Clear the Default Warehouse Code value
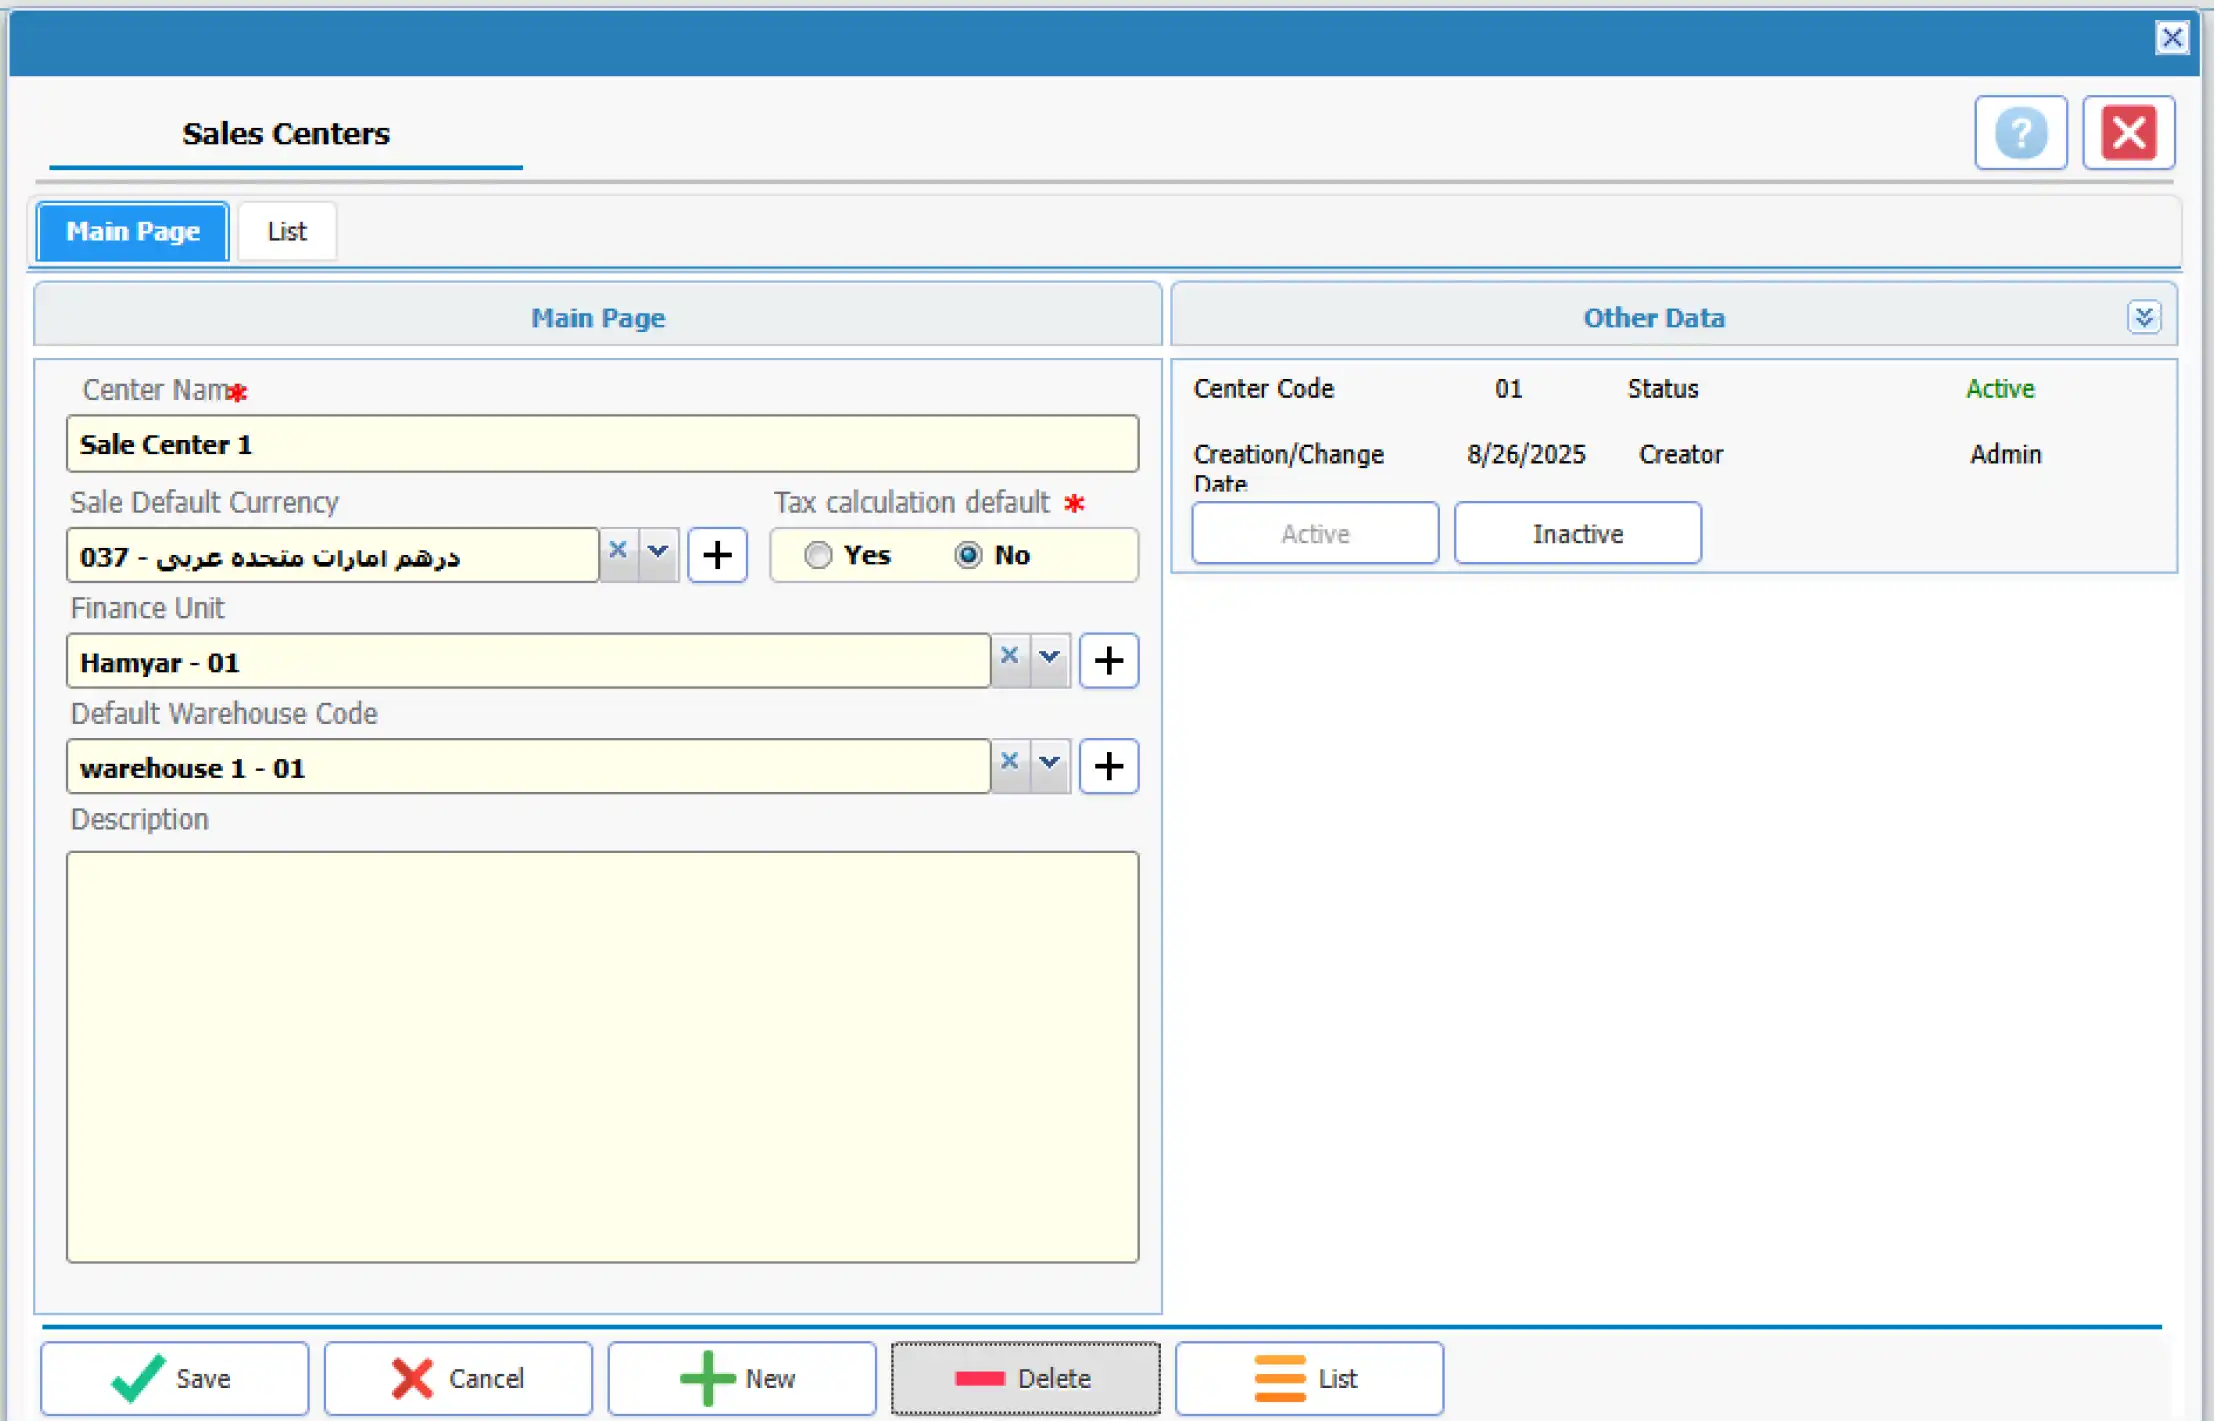 (x=1009, y=762)
